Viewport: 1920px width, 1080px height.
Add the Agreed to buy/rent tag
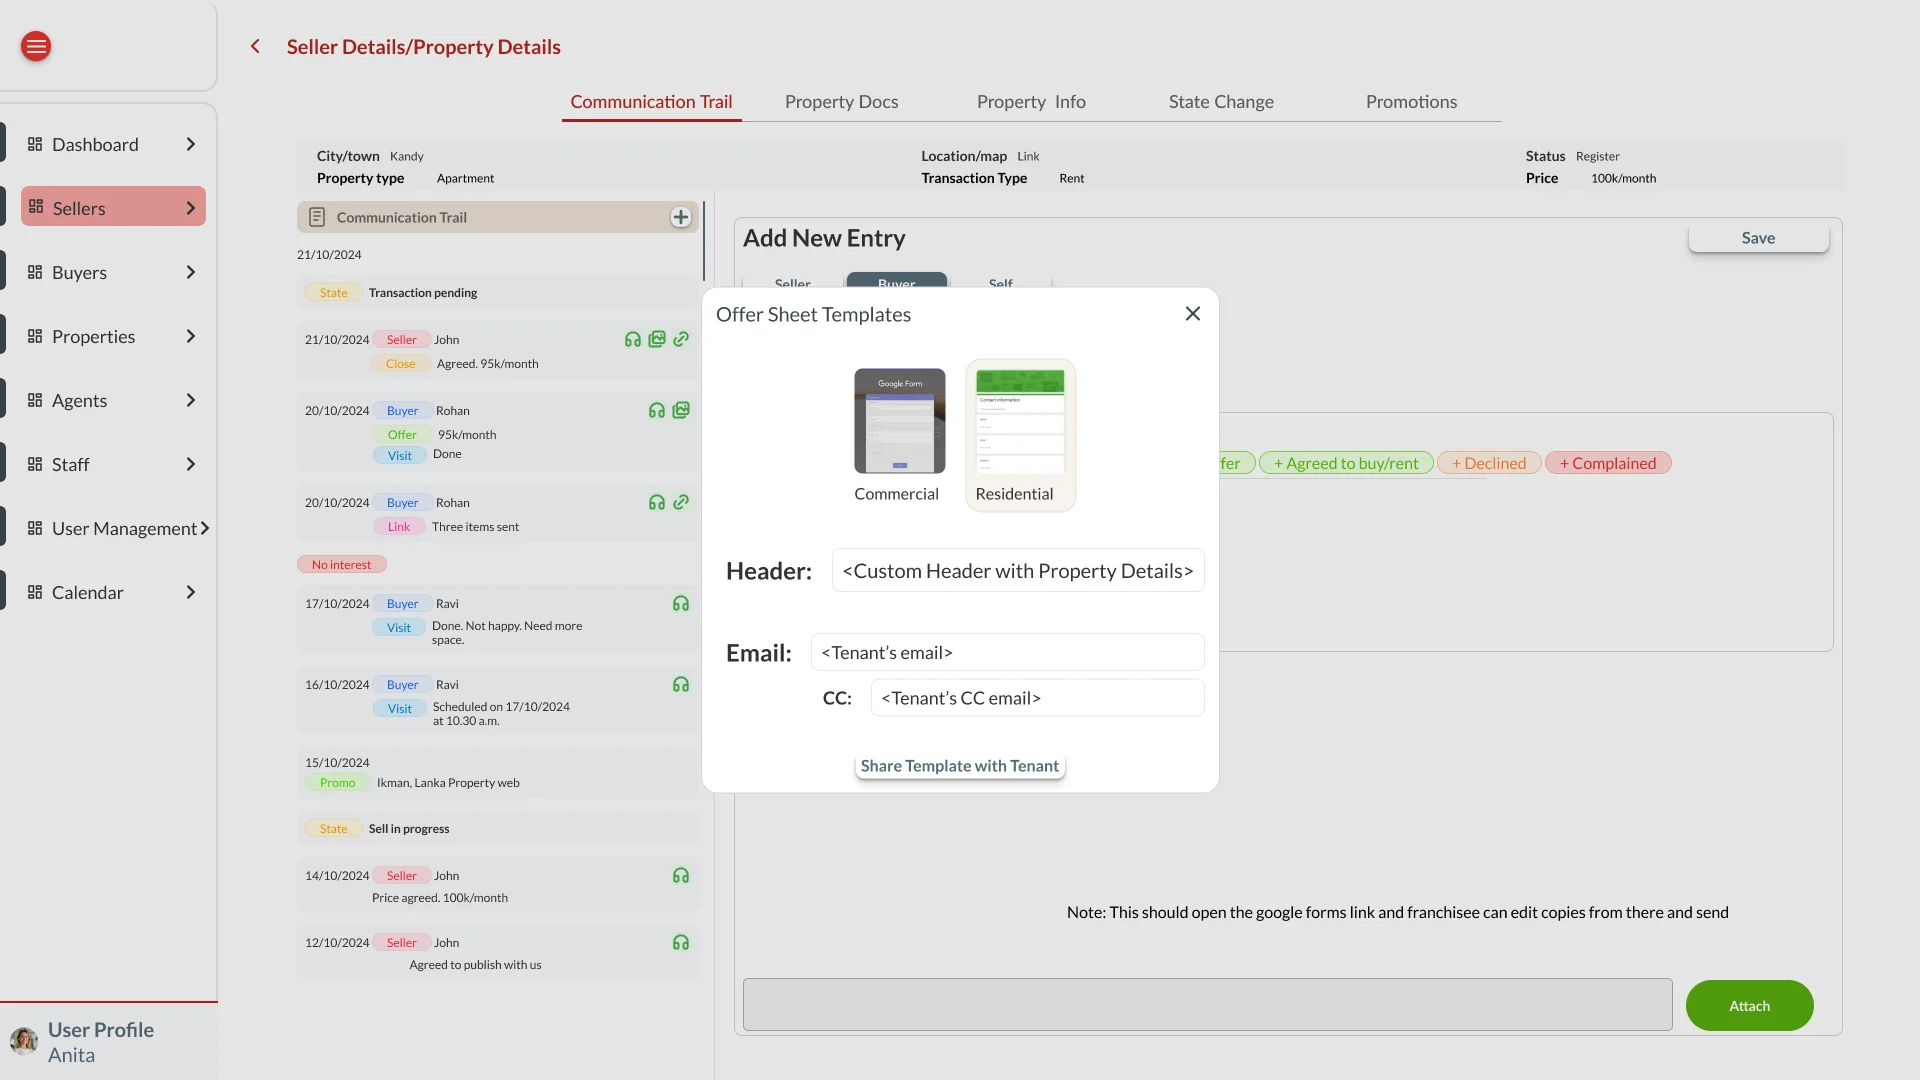click(x=1345, y=463)
